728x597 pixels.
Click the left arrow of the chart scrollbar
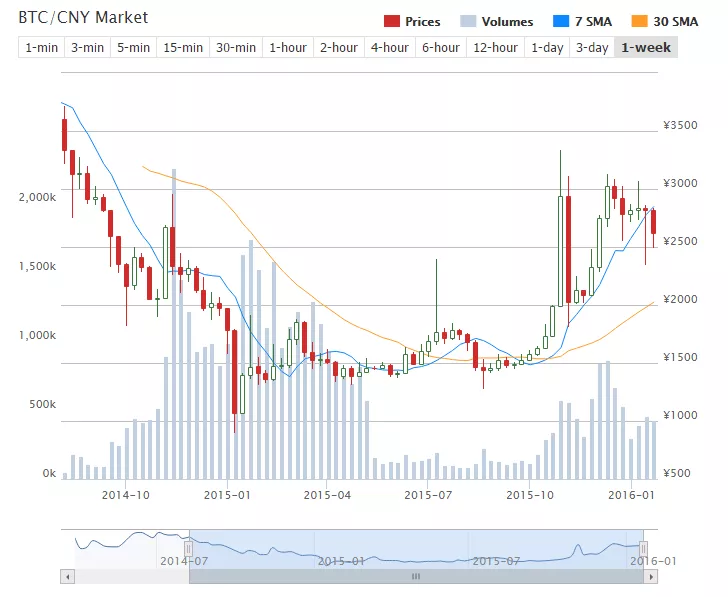[x=67, y=577]
